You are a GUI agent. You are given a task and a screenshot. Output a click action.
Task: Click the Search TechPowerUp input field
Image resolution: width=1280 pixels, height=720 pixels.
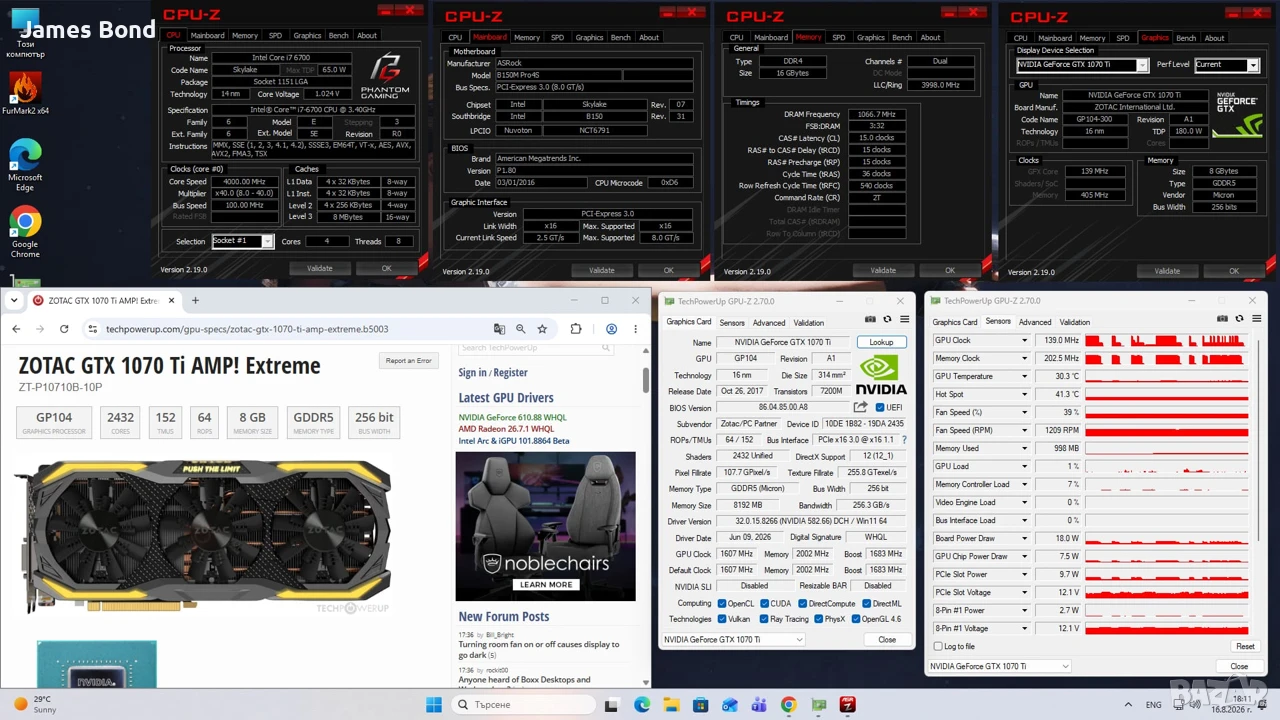535,348
